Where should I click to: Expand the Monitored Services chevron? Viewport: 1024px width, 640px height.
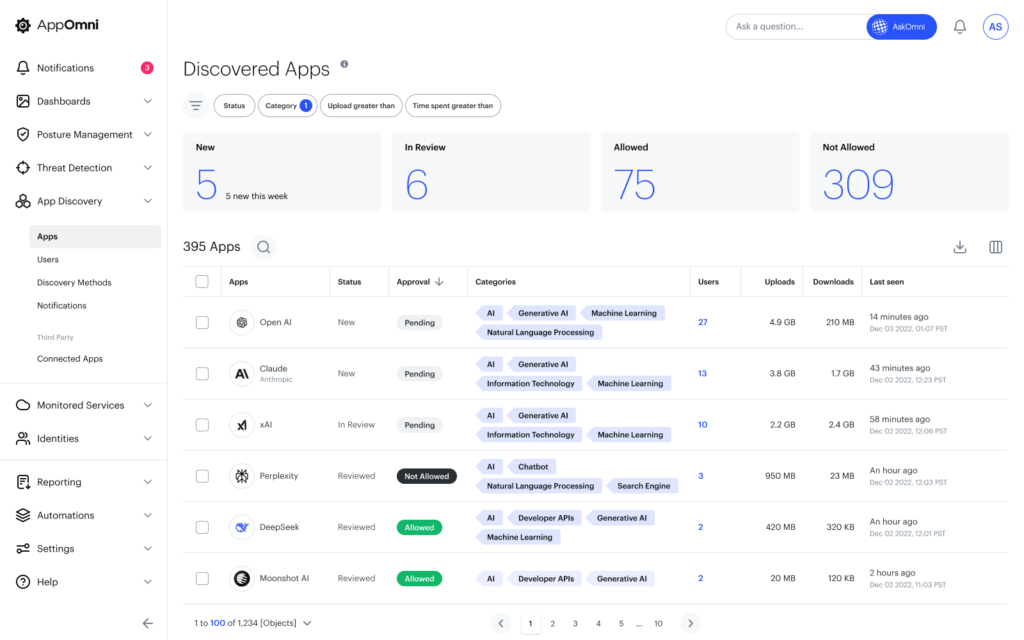click(148, 405)
